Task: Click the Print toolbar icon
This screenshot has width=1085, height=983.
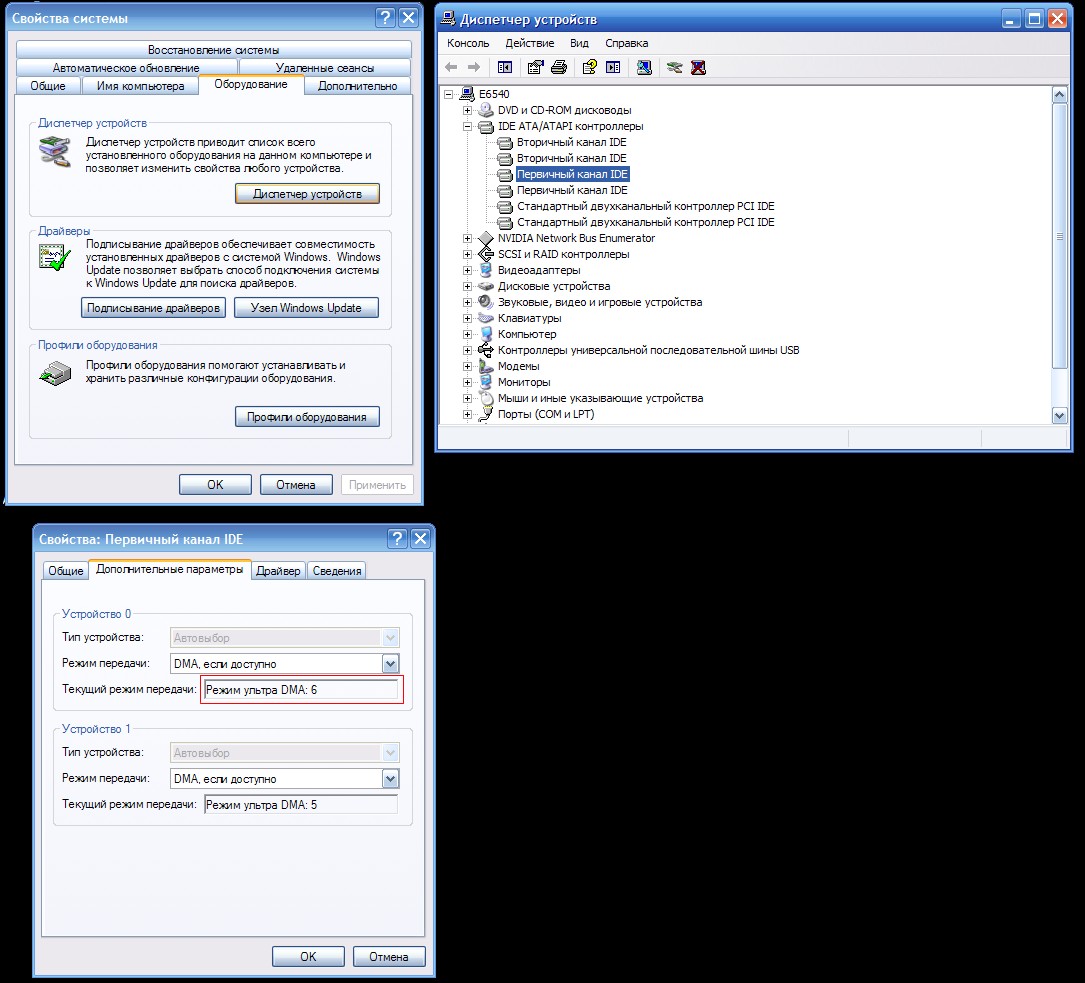Action: coord(559,67)
